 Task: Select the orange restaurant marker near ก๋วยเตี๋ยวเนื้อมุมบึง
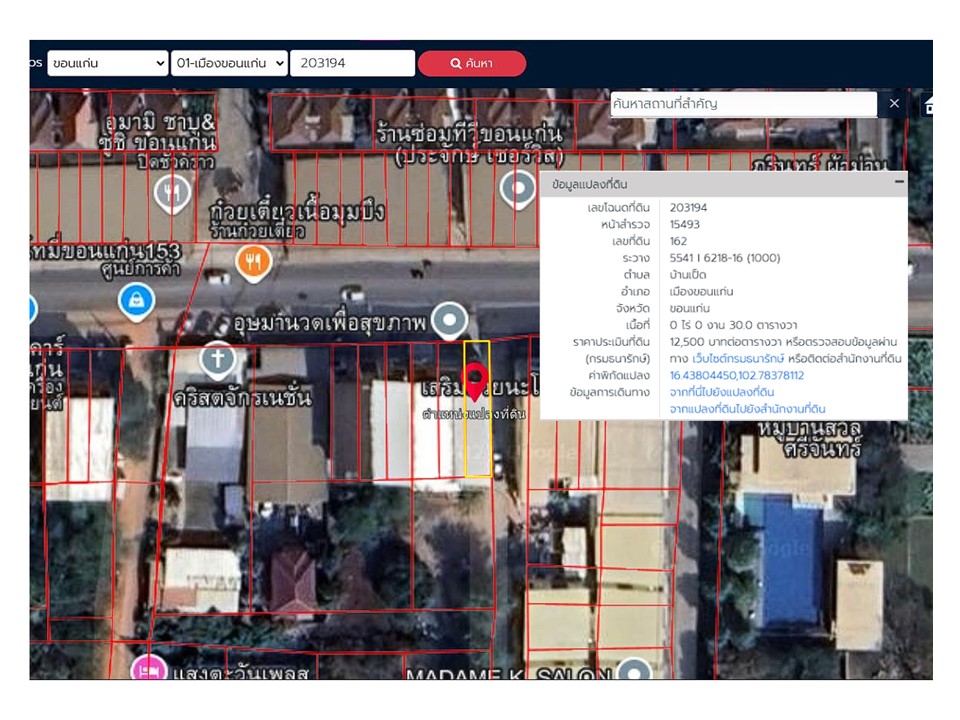pos(254,262)
